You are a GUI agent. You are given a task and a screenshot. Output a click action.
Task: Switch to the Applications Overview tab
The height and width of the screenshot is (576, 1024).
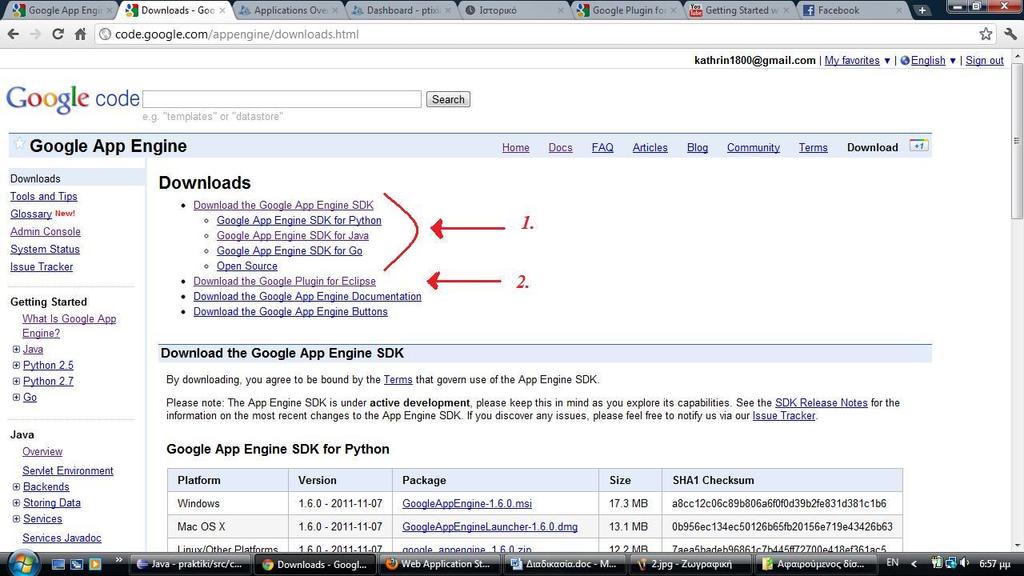(x=289, y=10)
